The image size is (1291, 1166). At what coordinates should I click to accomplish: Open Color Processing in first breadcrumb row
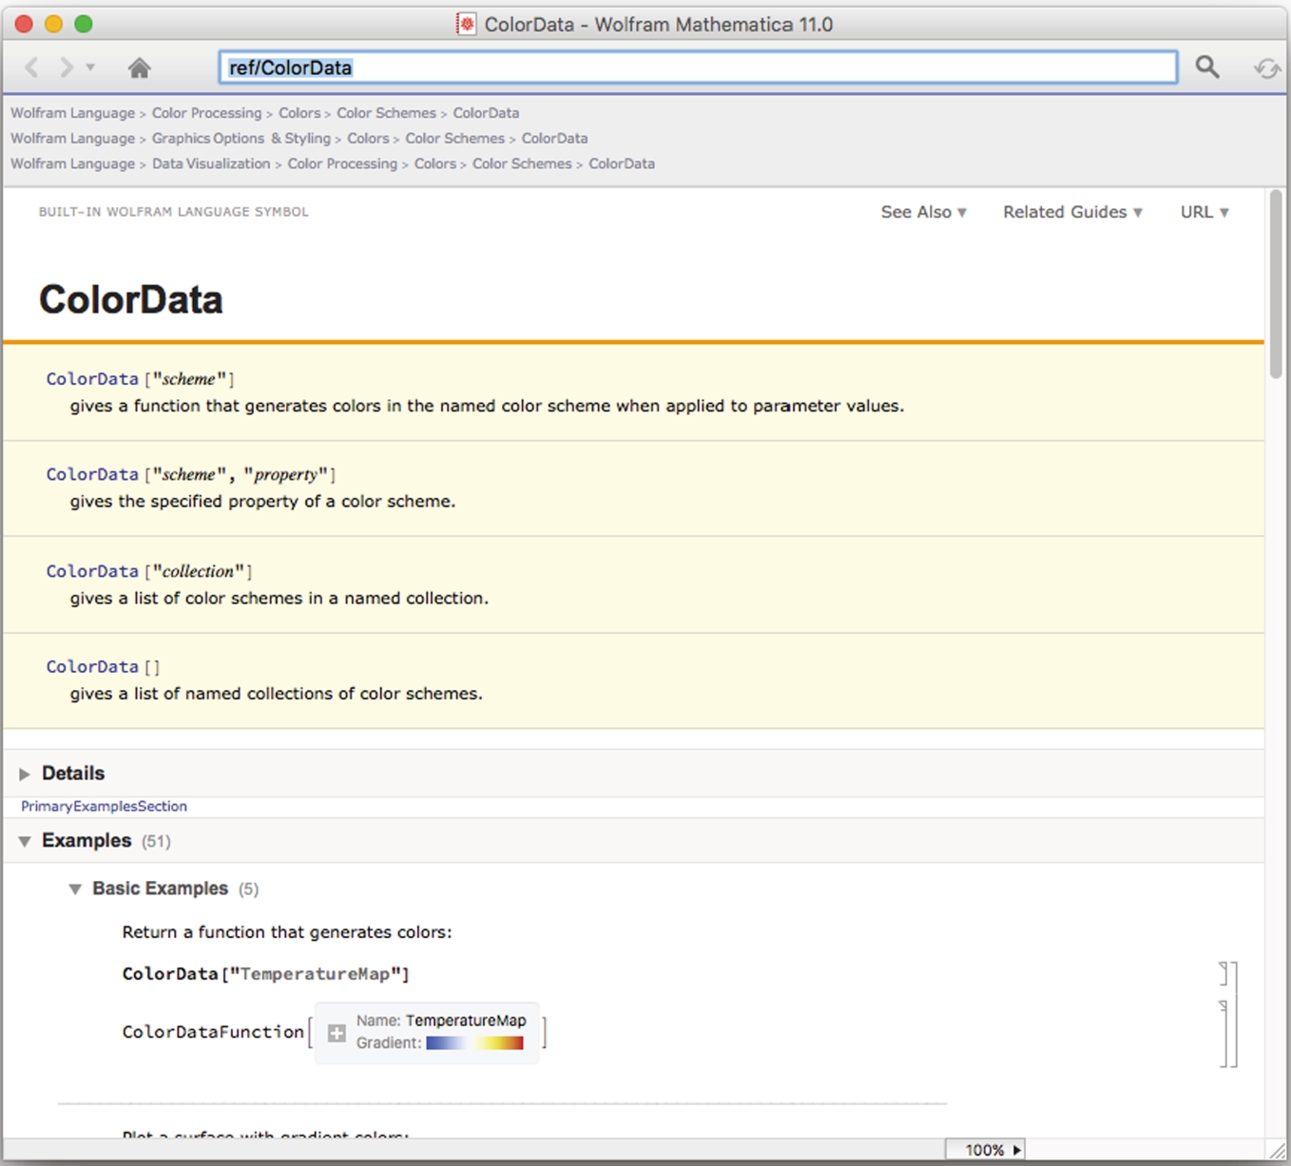pyautogui.click(x=207, y=113)
